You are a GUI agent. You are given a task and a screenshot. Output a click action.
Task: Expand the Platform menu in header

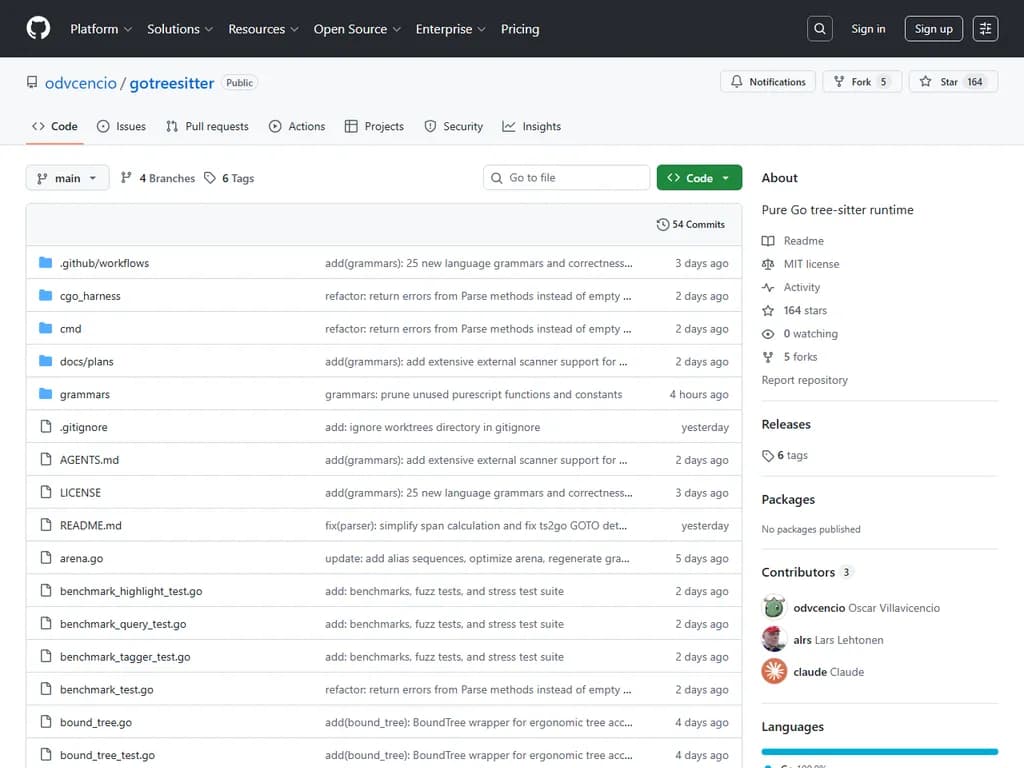point(100,29)
